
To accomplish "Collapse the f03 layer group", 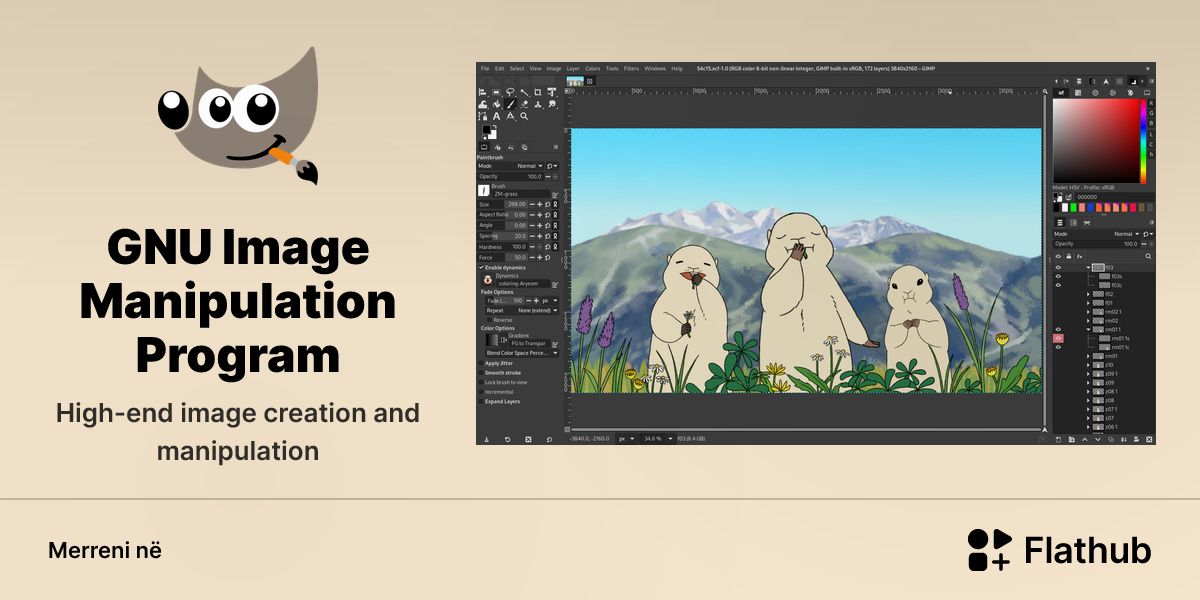I will (1088, 268).
